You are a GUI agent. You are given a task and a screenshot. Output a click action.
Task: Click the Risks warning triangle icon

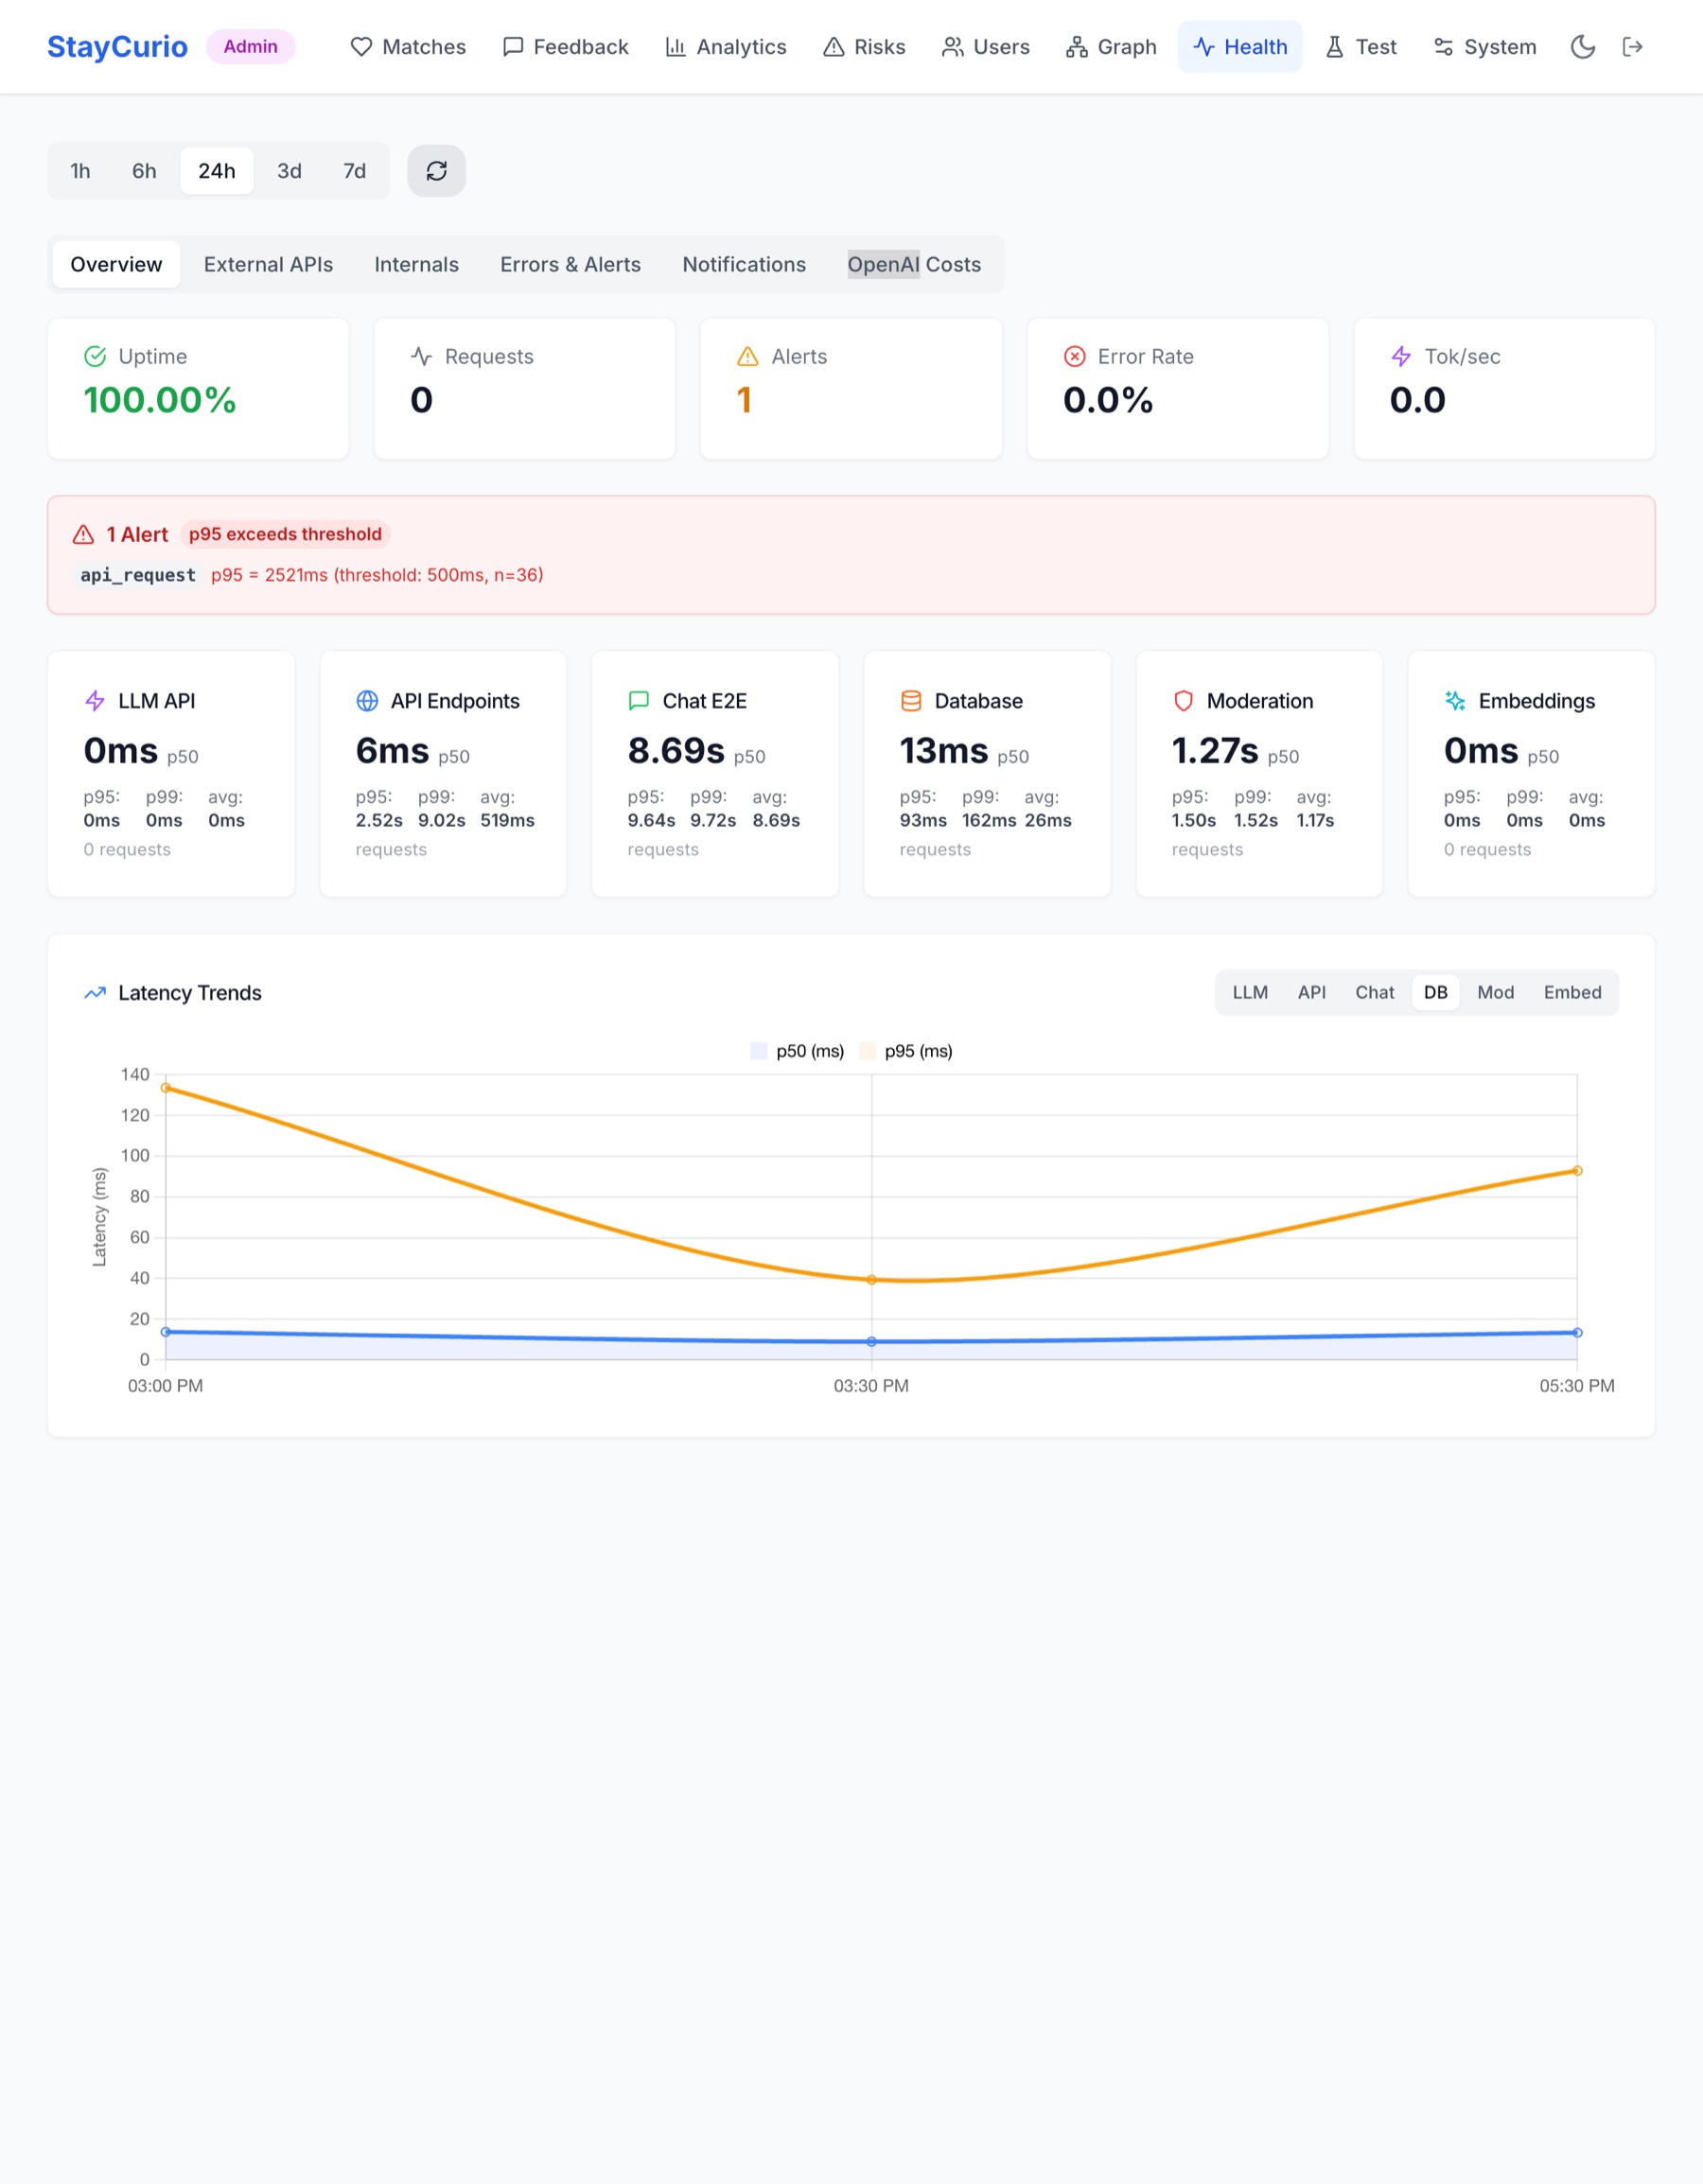coord(833,47)
